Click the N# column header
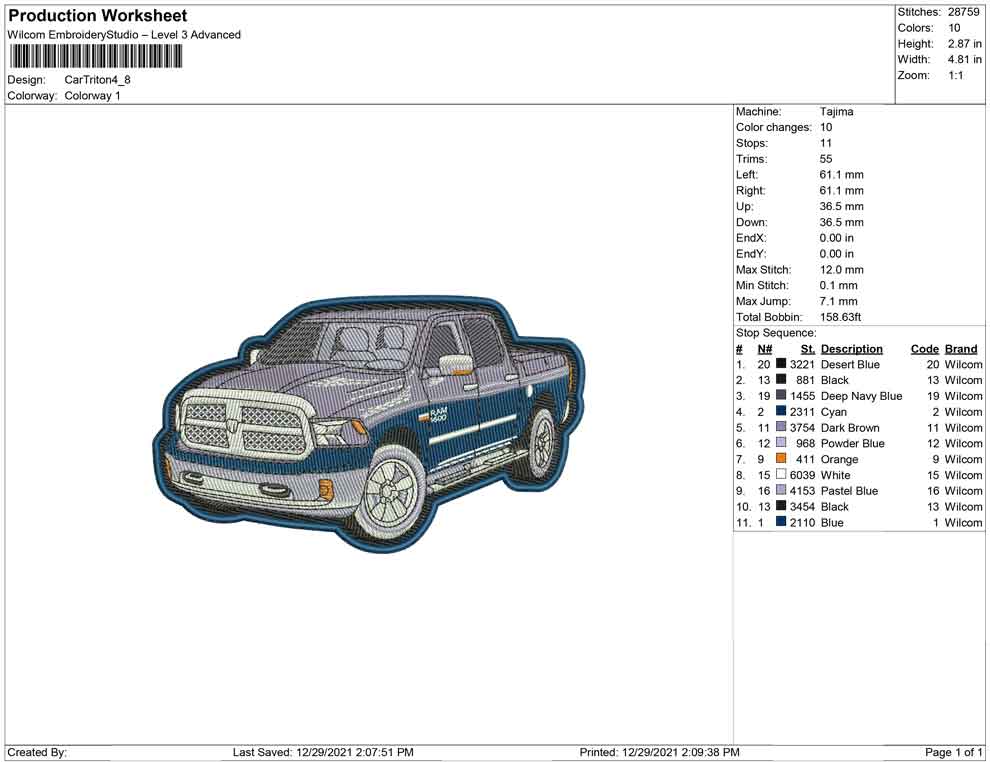The image size is (990, 762). coord(765,349)
